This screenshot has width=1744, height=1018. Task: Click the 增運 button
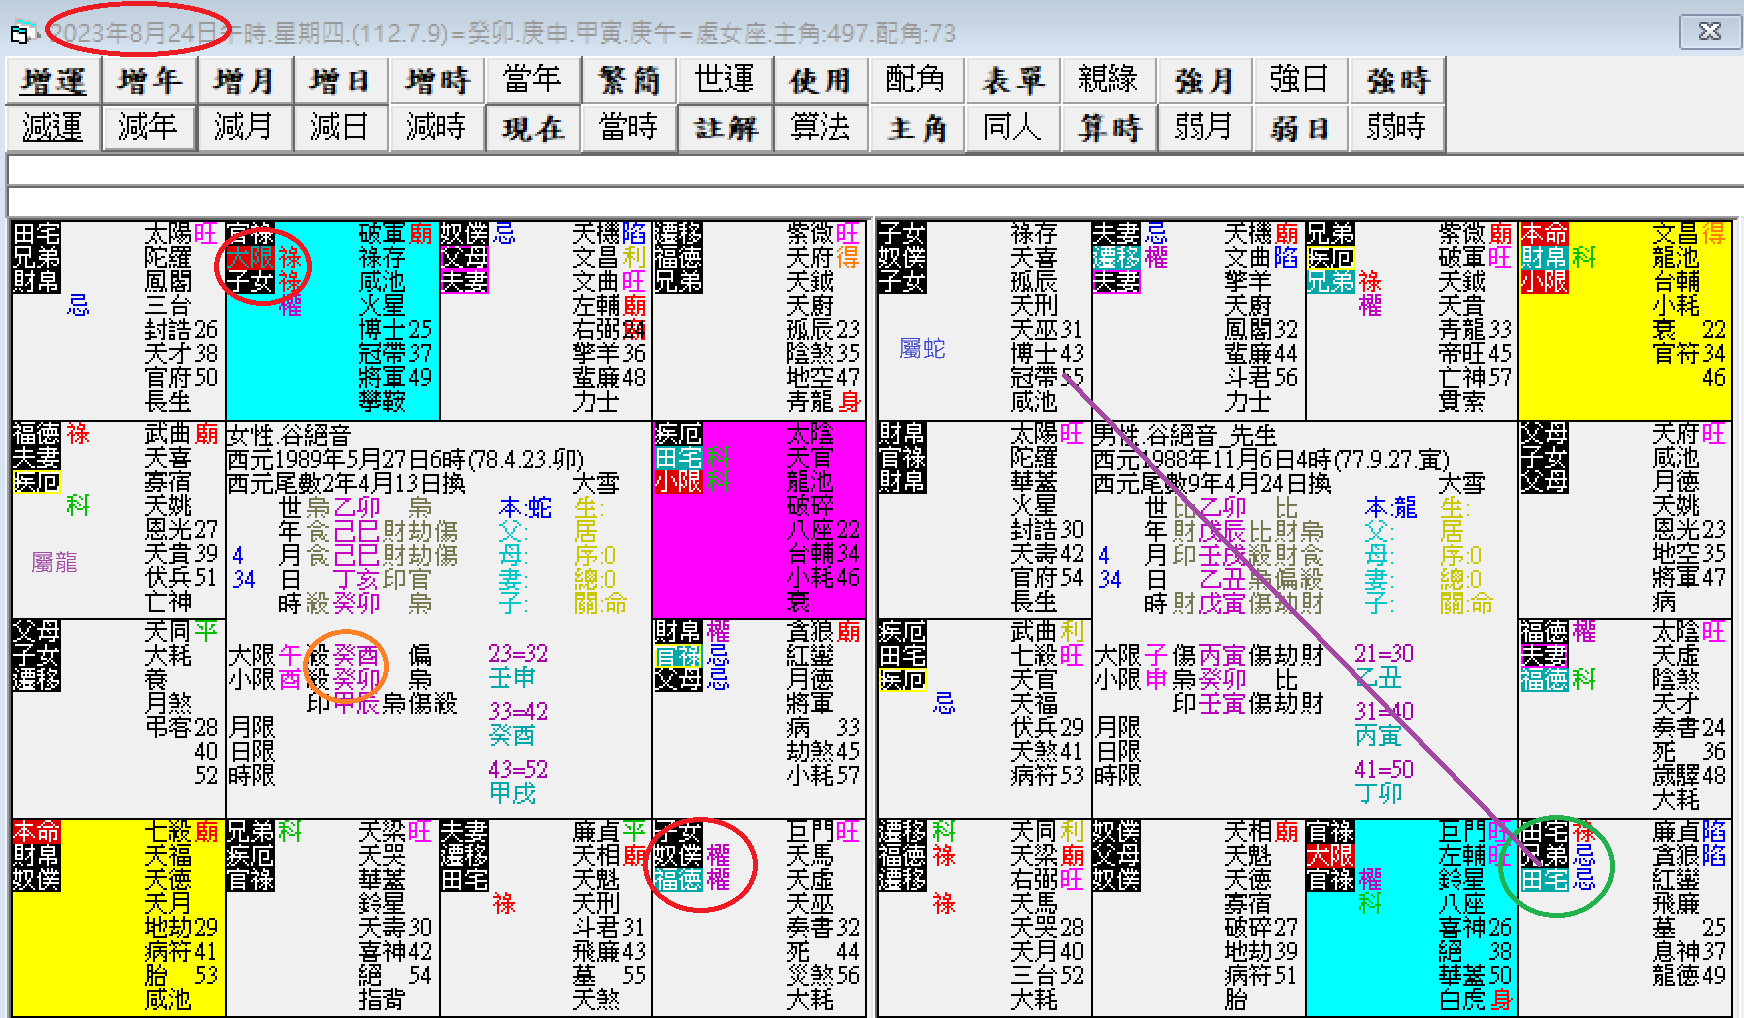click(x=53, y=80)
